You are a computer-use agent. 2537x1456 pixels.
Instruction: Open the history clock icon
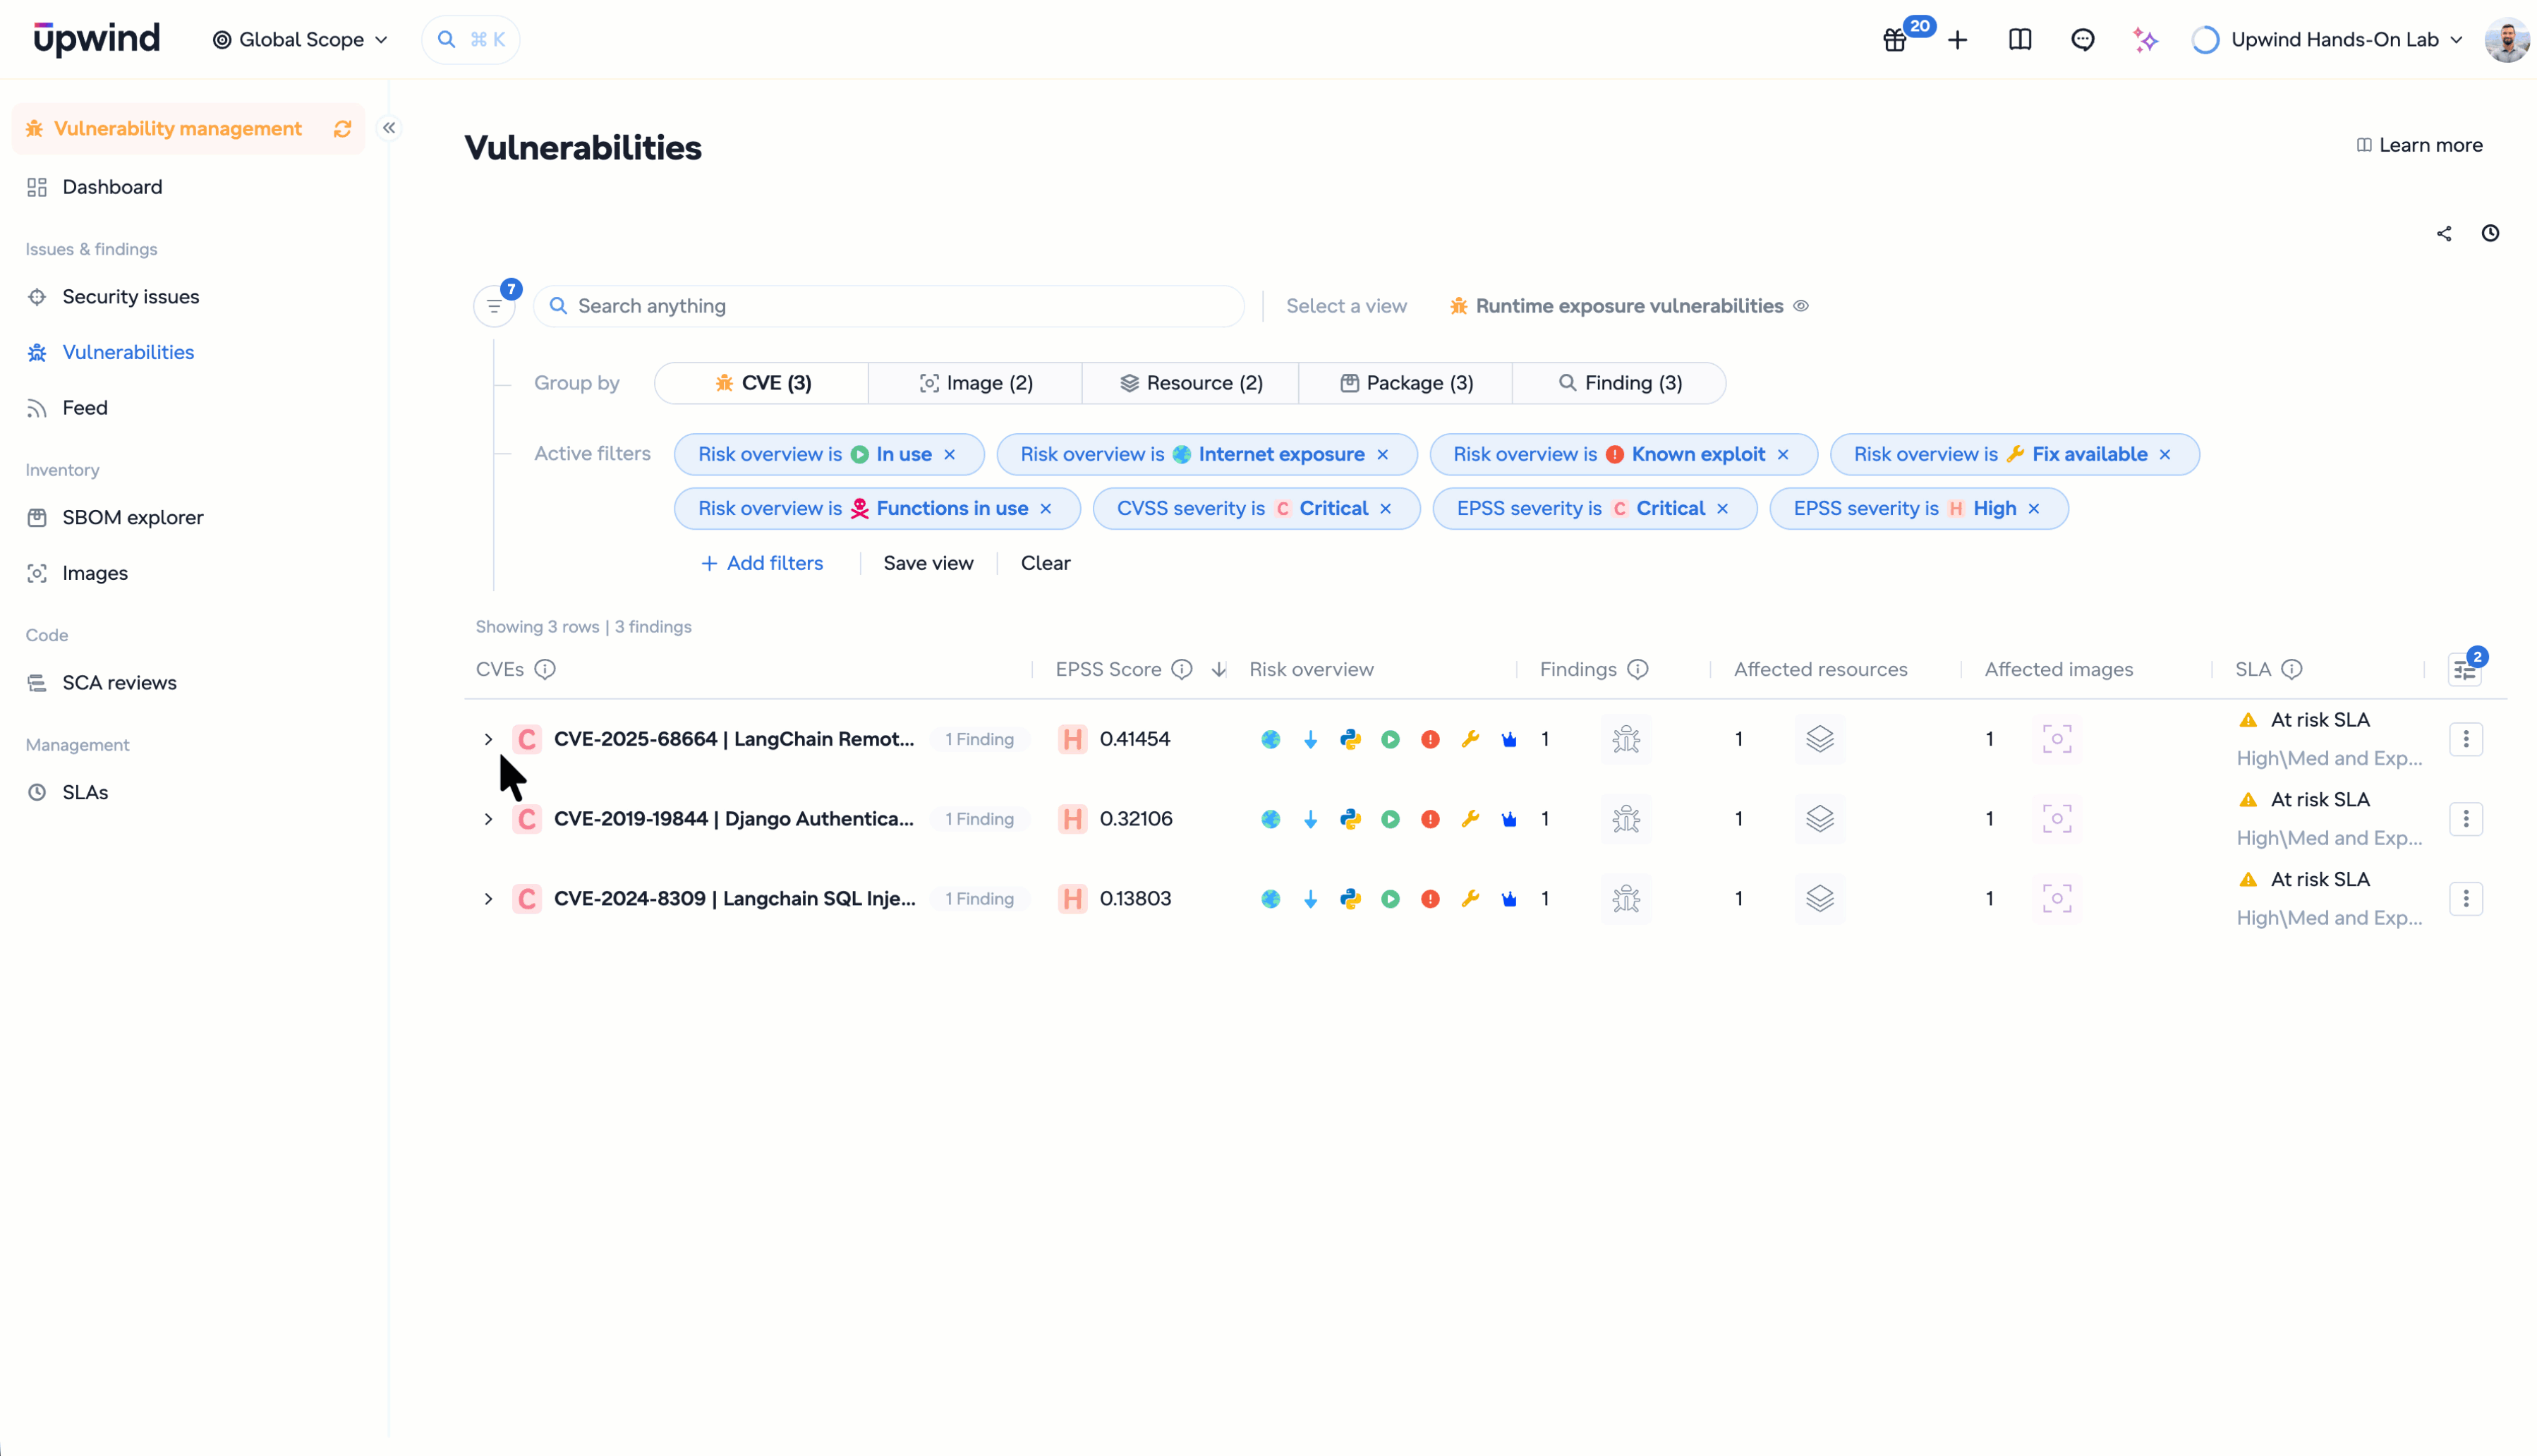(2491, 233)
